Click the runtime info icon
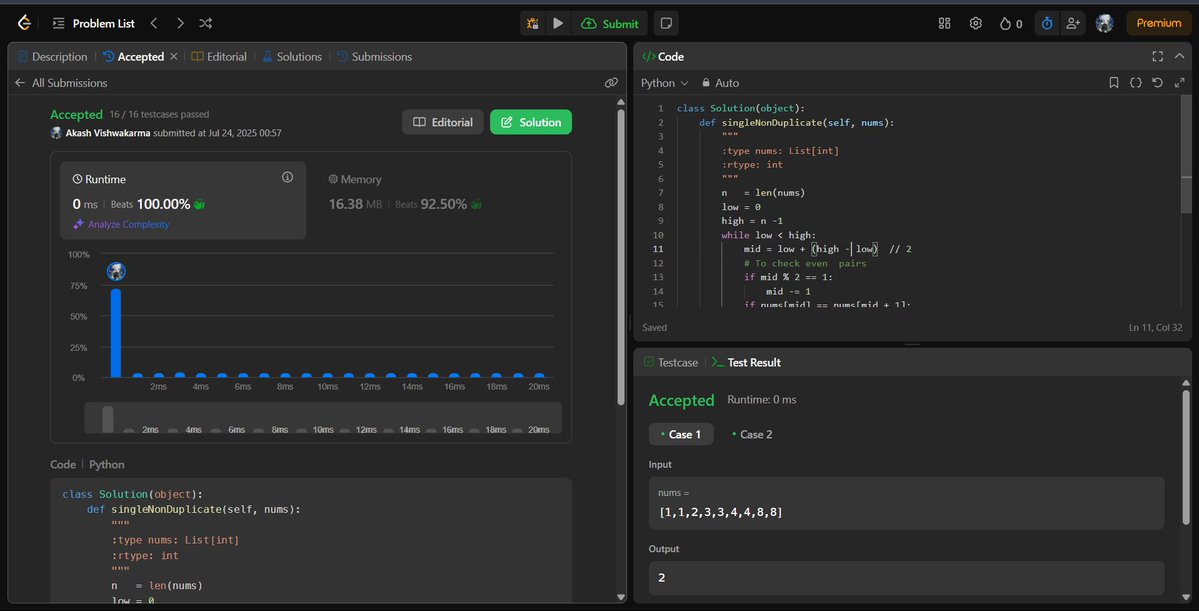1199x611 pixels. 288,177
